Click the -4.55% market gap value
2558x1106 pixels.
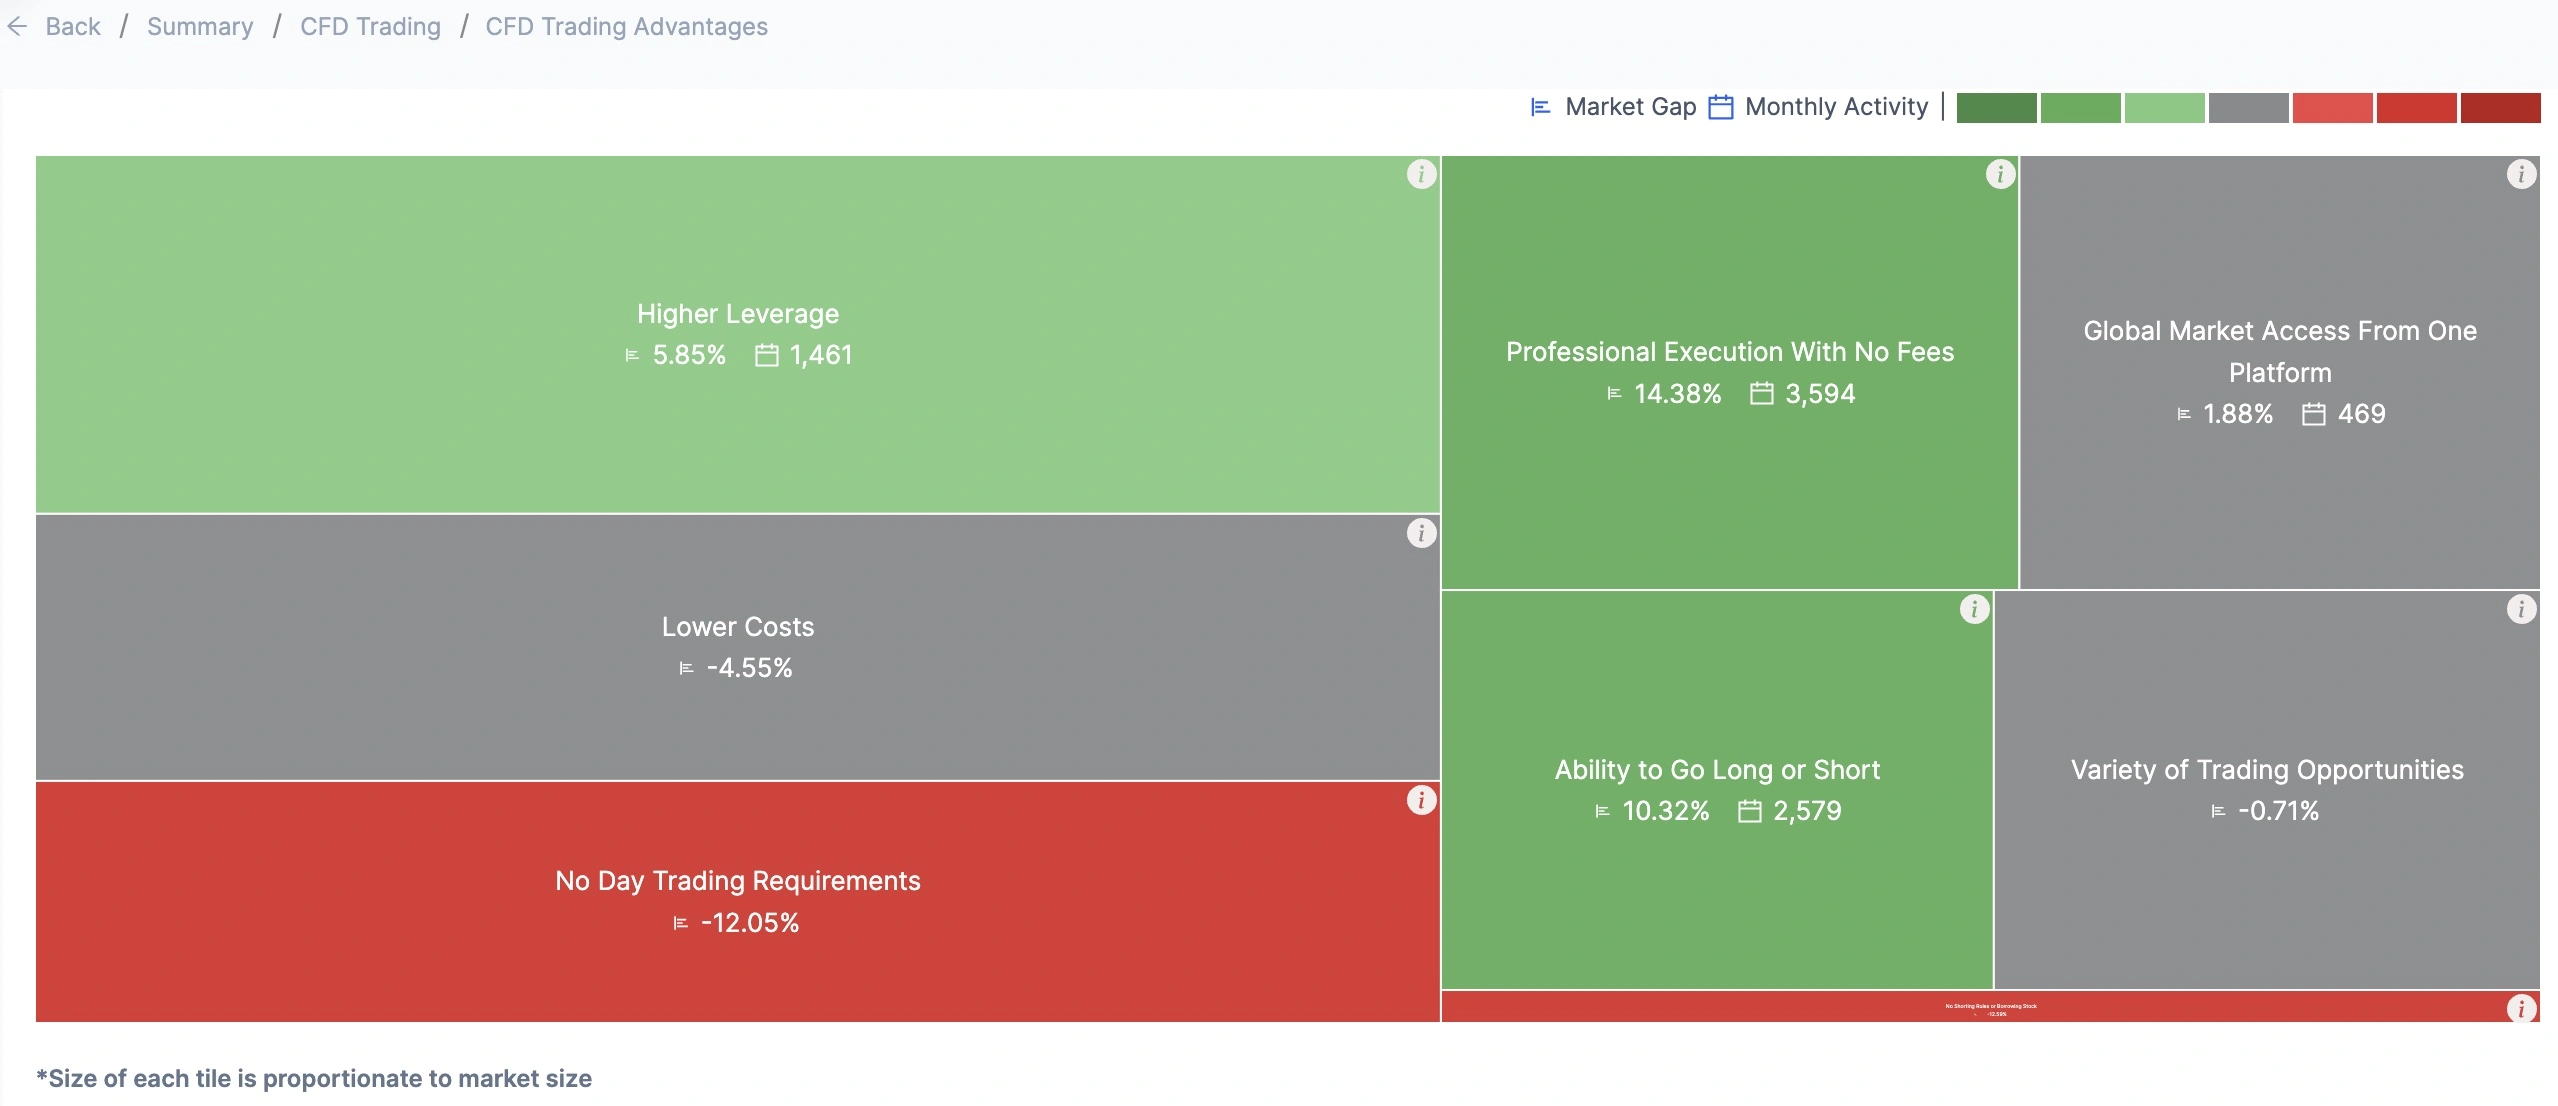[749, 668]
